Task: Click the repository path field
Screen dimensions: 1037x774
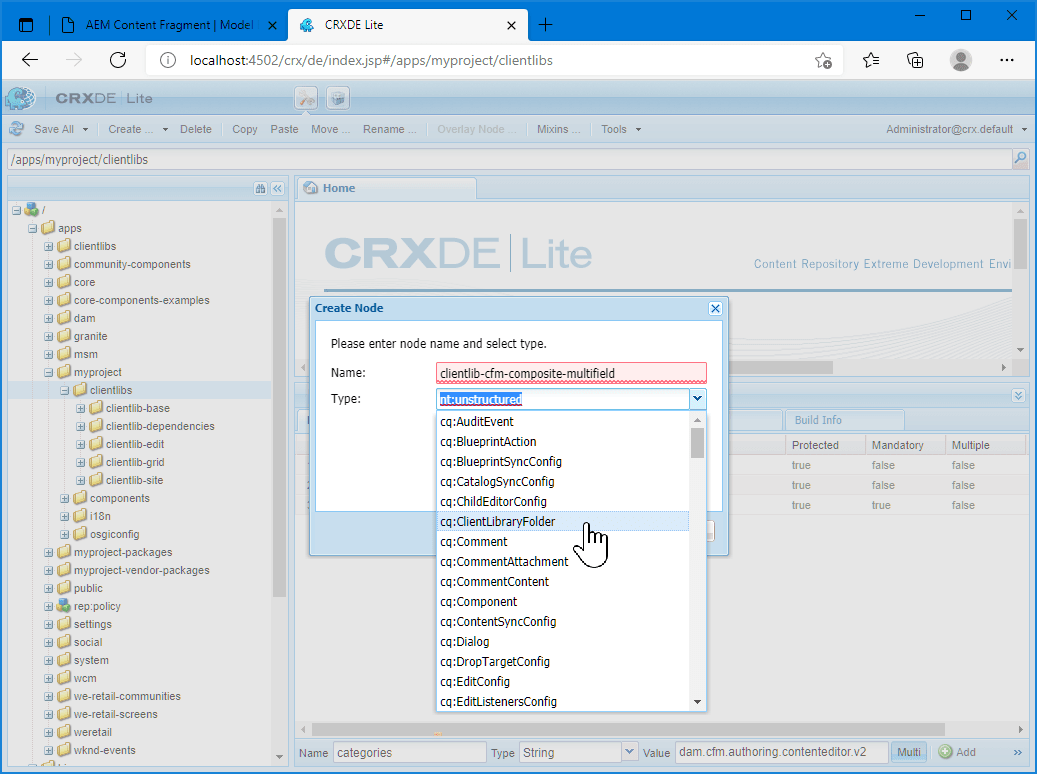Action: click(509, 159)
